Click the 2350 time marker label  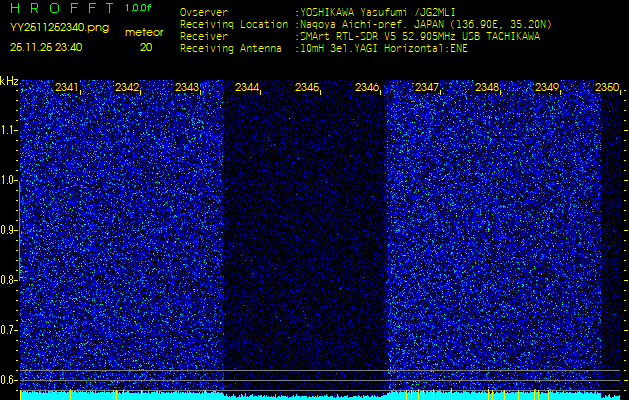point(607,87)
